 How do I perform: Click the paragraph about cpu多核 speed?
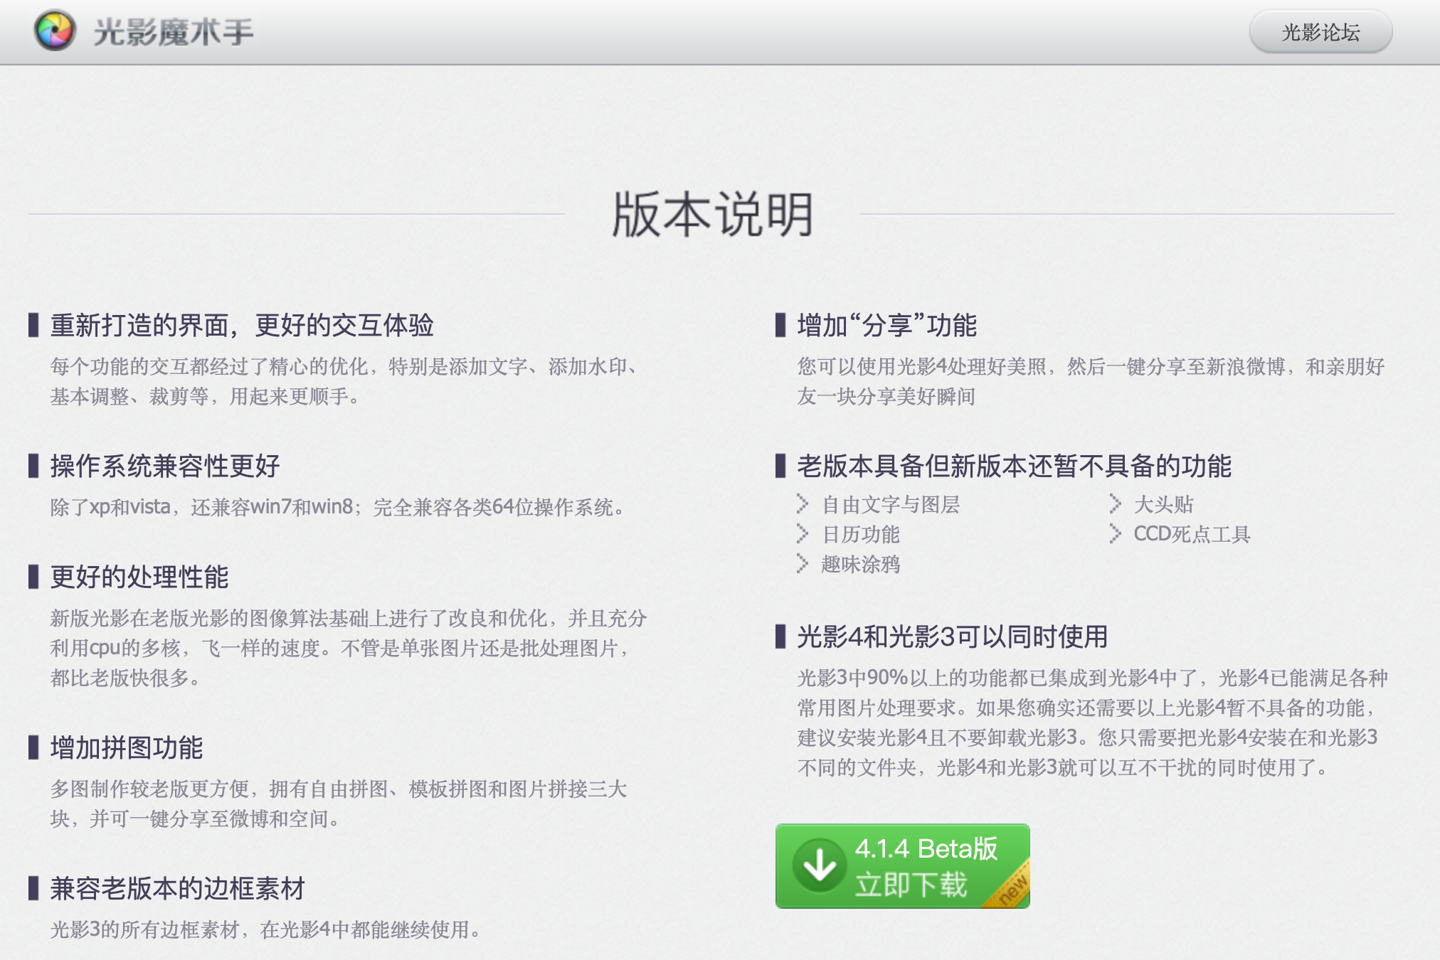point(348,648)
